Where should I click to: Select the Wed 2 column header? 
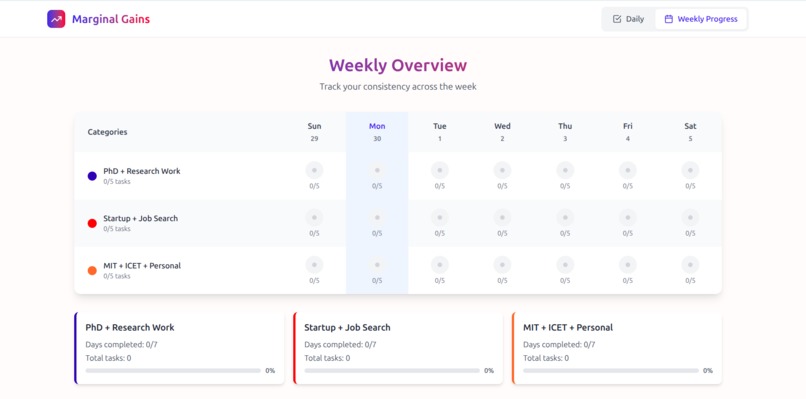pos(502,132)
